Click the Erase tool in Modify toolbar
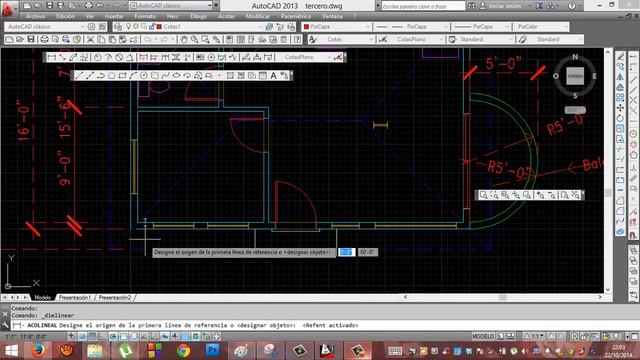 click(620, 56)
